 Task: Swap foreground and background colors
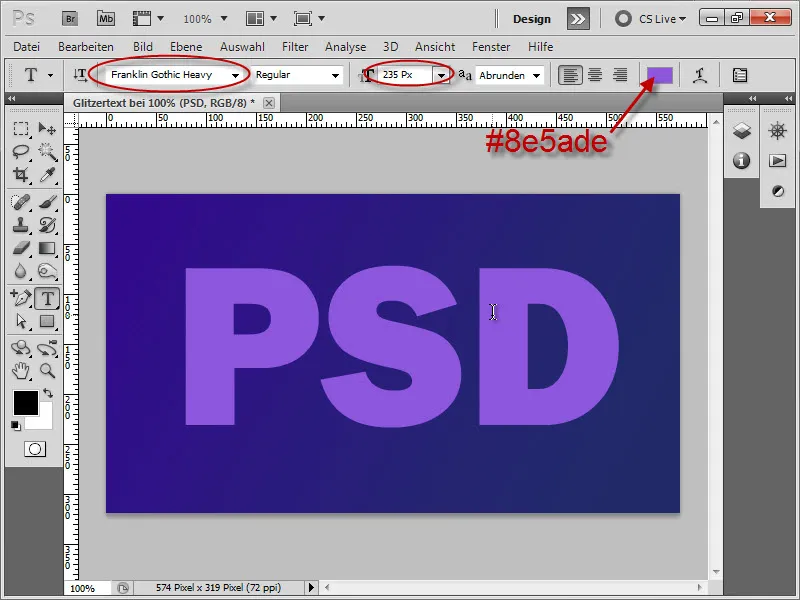pyautogui.click(x=48, y=393)
